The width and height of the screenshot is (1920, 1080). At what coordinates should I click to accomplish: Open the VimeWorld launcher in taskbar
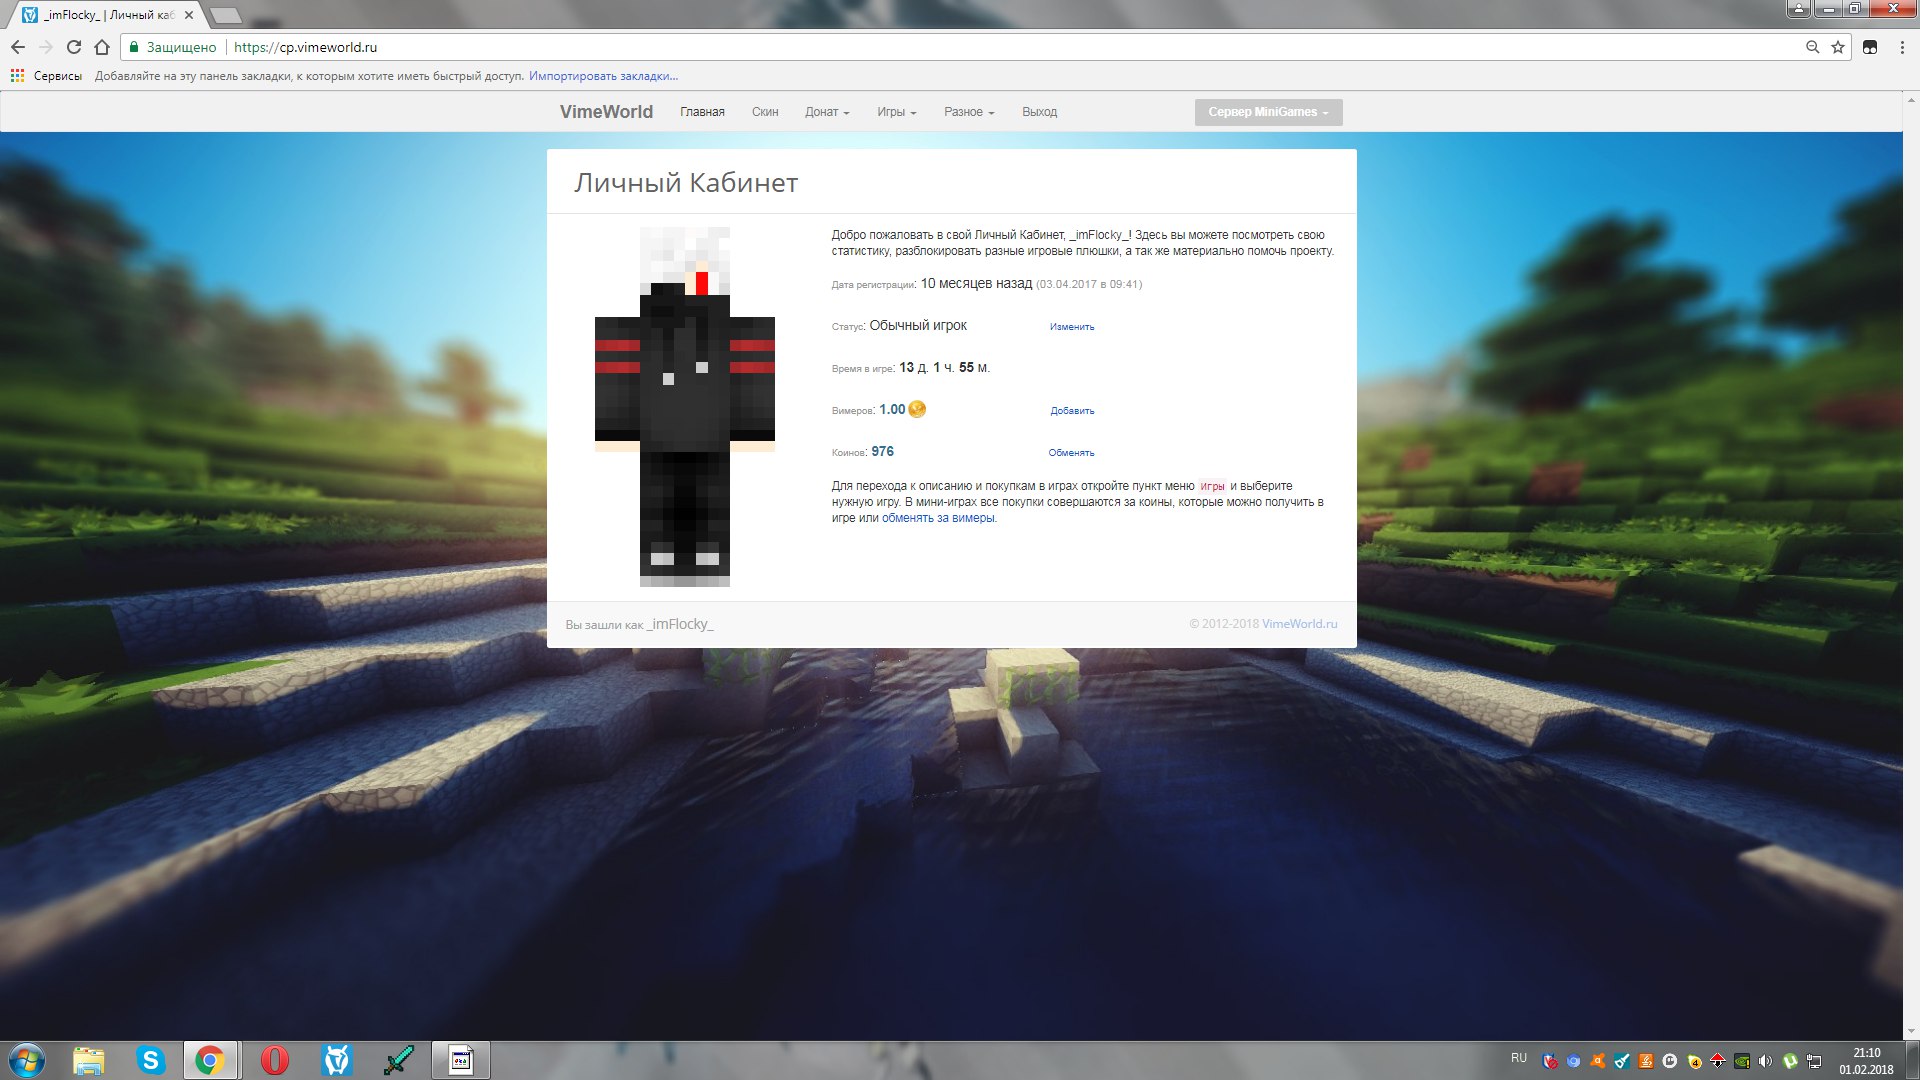(337, 1061)
